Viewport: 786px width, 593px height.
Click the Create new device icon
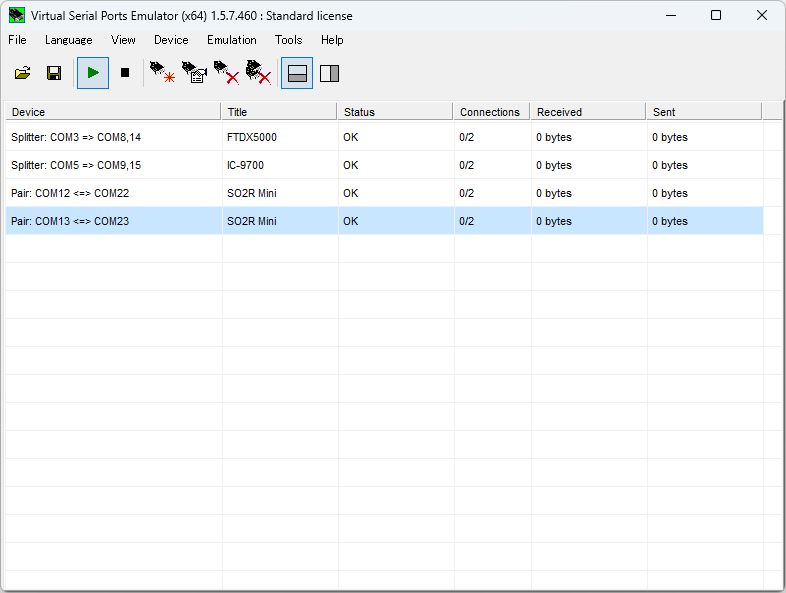(162, 73)
